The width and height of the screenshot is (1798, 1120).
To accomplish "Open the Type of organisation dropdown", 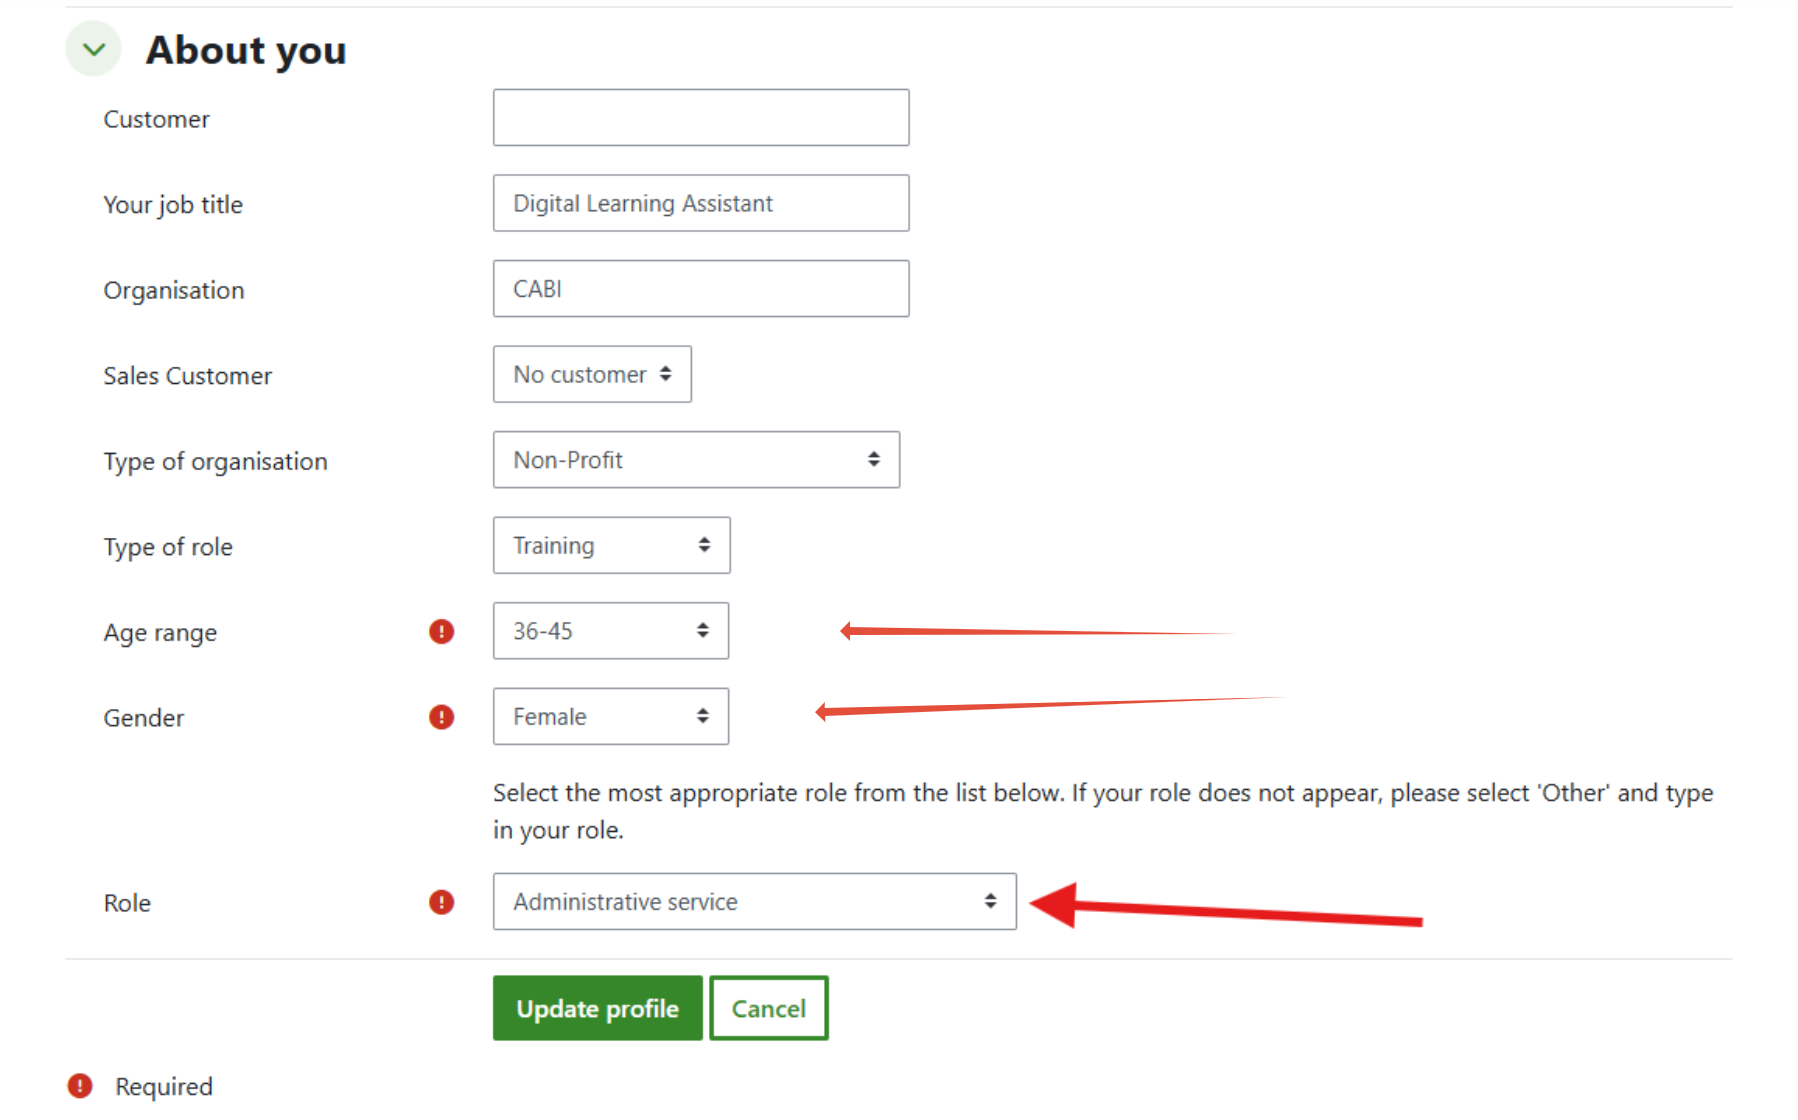I will coord(696,460).
